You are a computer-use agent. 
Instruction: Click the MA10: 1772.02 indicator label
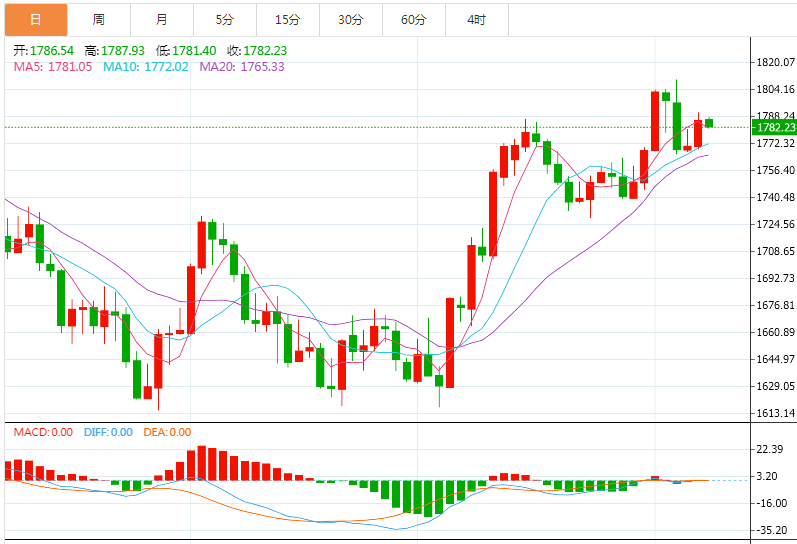click(x=146, y=67)
